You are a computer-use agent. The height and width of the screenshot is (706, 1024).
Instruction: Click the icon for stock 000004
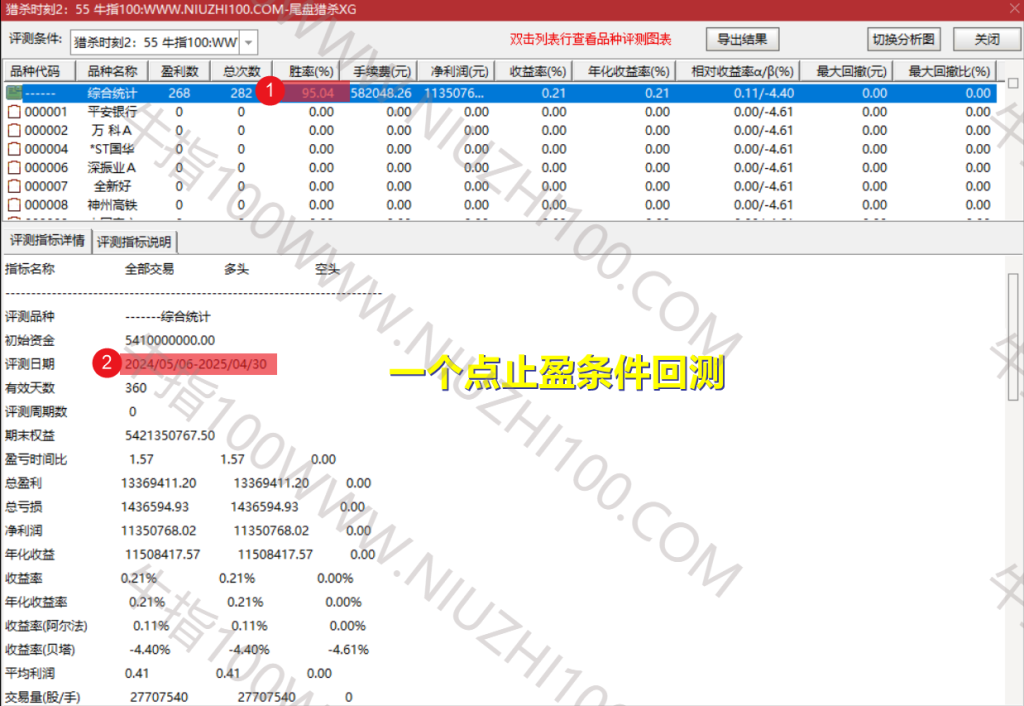[14, 149]
